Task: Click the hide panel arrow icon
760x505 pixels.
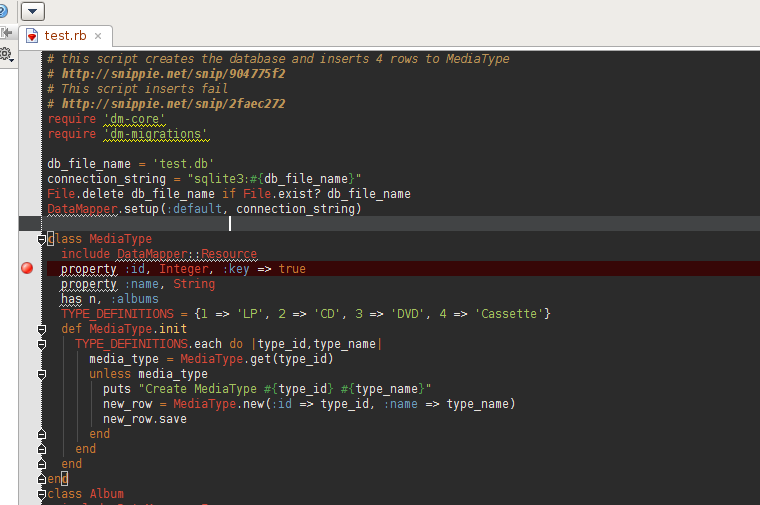Action: tap(6, 32)
